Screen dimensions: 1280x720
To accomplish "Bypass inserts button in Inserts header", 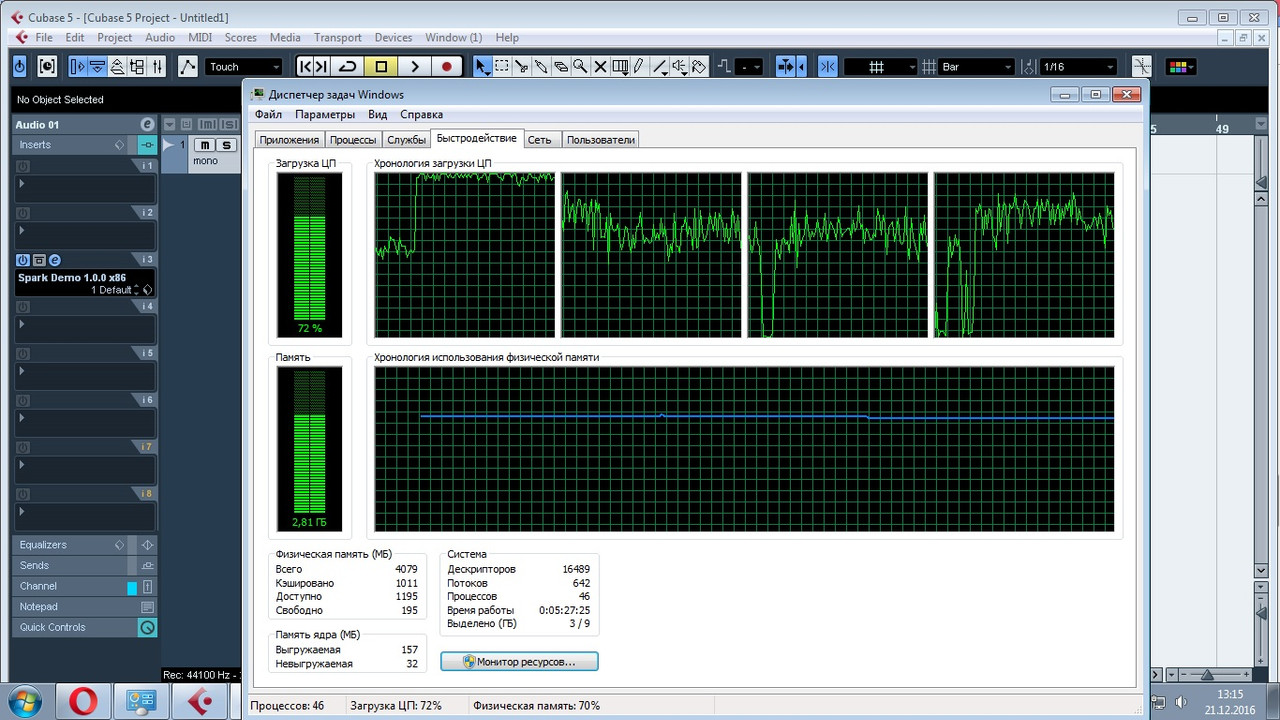I will [147, 145].
